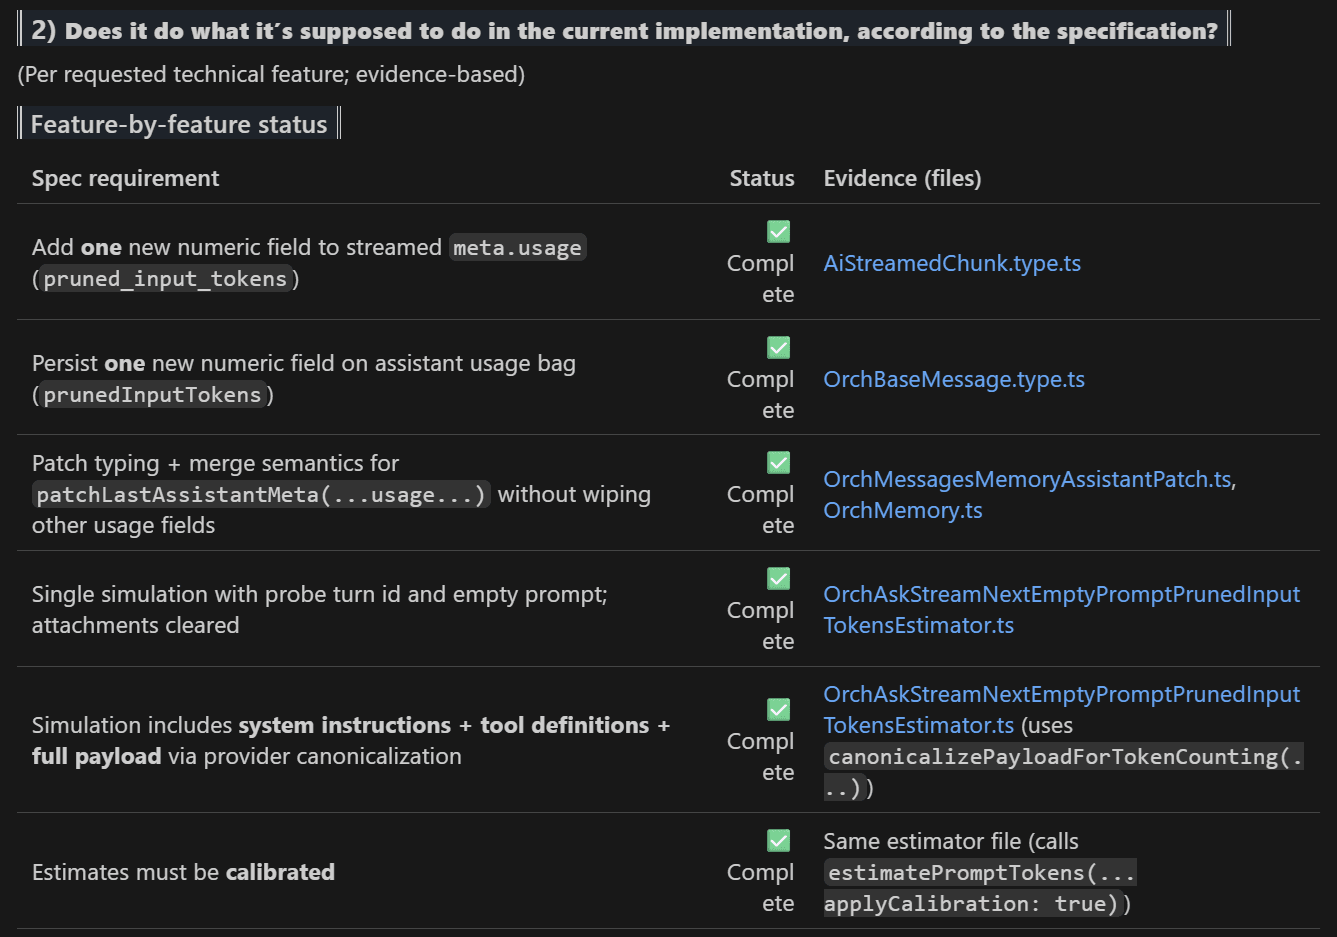This screenshot has width=1337, height=937.
Task: Click the pruned_input_tokens code snippet
Action: (x=165, y=279)
